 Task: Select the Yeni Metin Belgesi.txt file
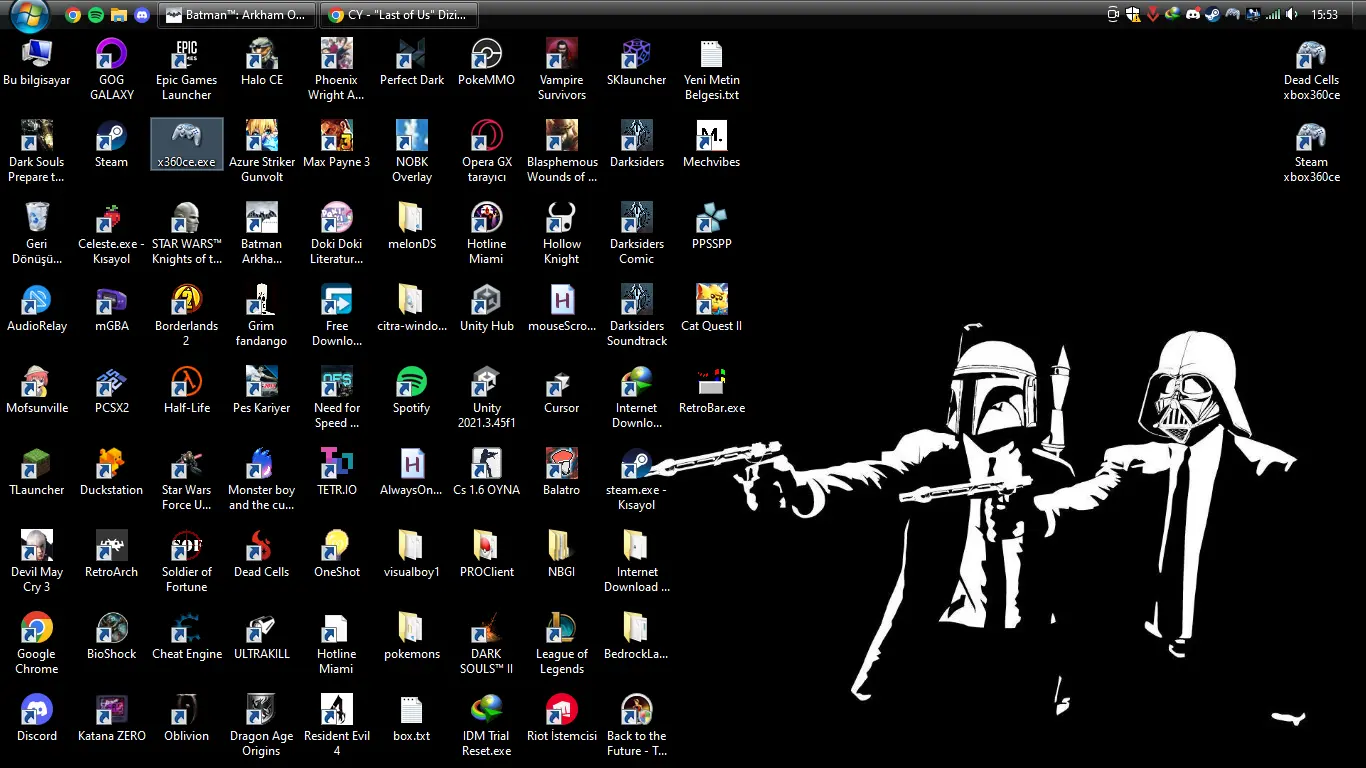tap(712, 69)
